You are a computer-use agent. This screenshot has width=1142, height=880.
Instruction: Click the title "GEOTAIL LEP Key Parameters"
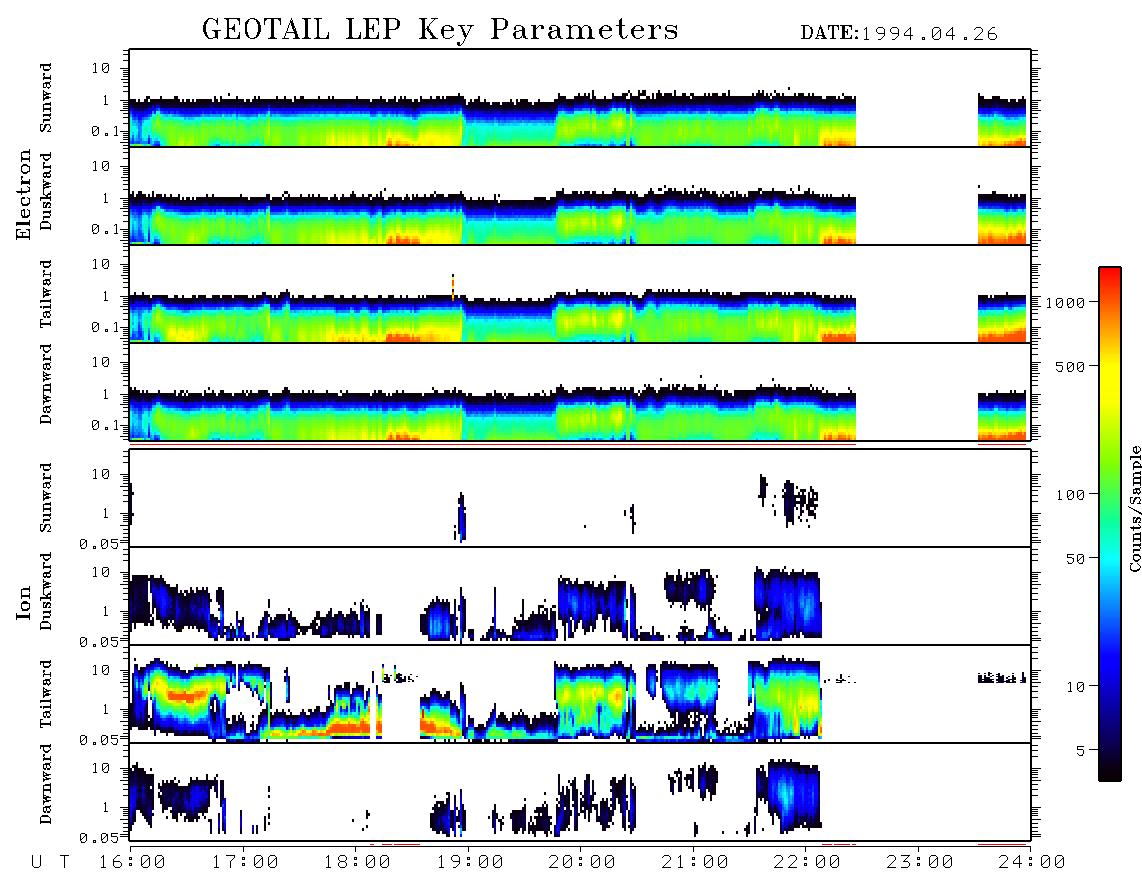coord(440,30)
